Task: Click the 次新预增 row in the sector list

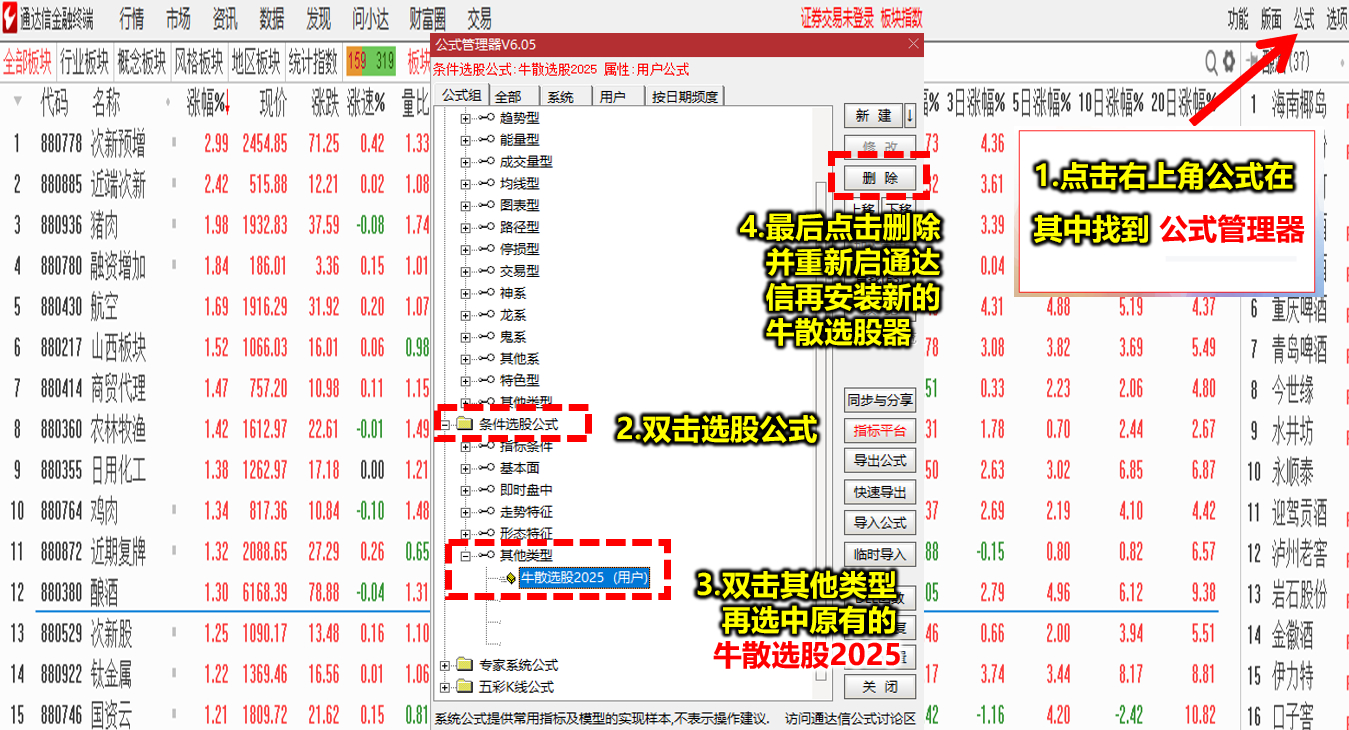Action: point(215,144)
